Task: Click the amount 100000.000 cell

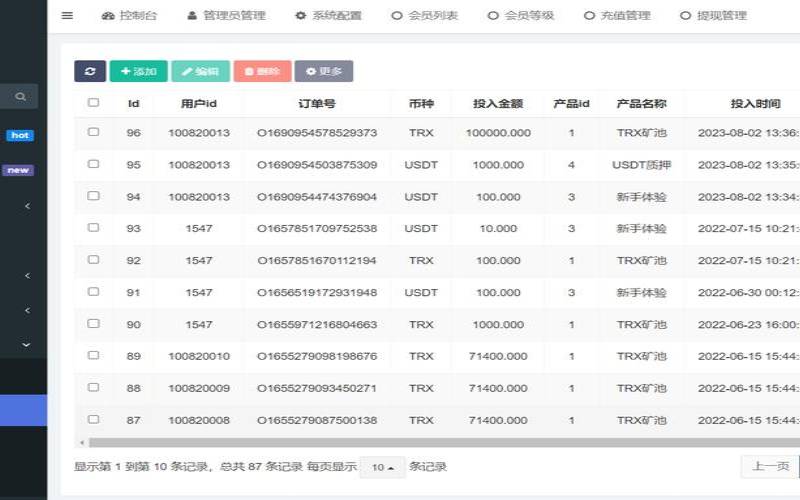Action: [498, 133]
